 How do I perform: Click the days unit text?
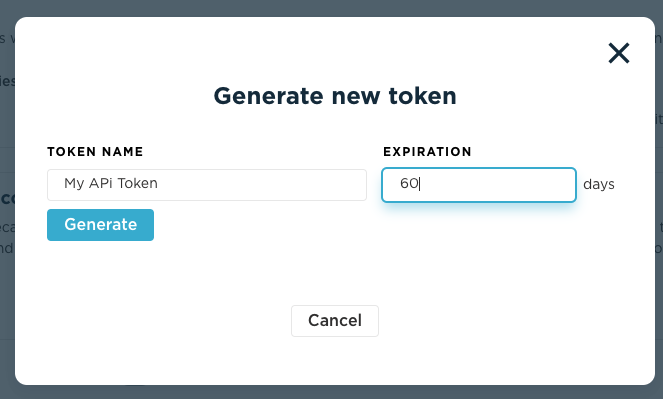(x=599, y=184)
